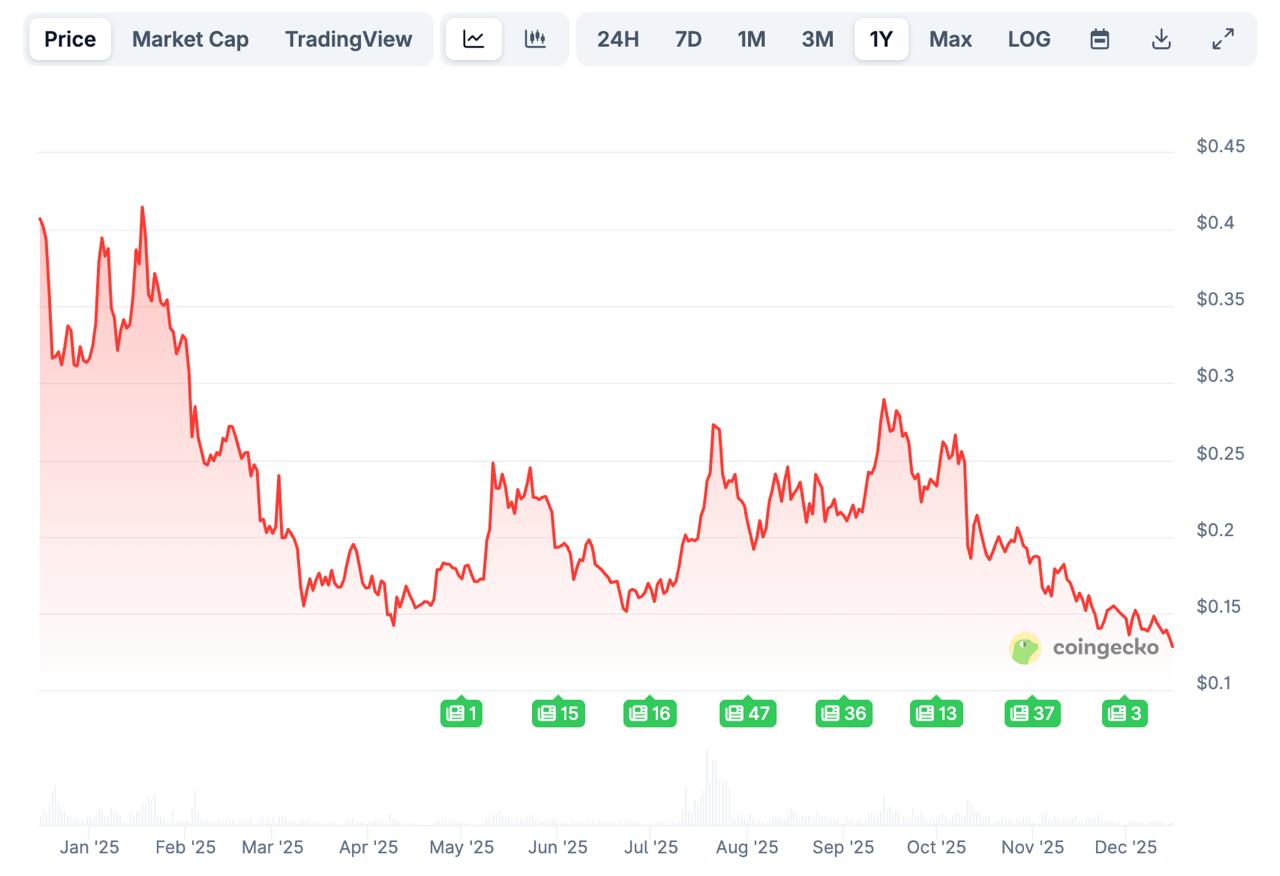Select the 24H time range button

(617, 39)
